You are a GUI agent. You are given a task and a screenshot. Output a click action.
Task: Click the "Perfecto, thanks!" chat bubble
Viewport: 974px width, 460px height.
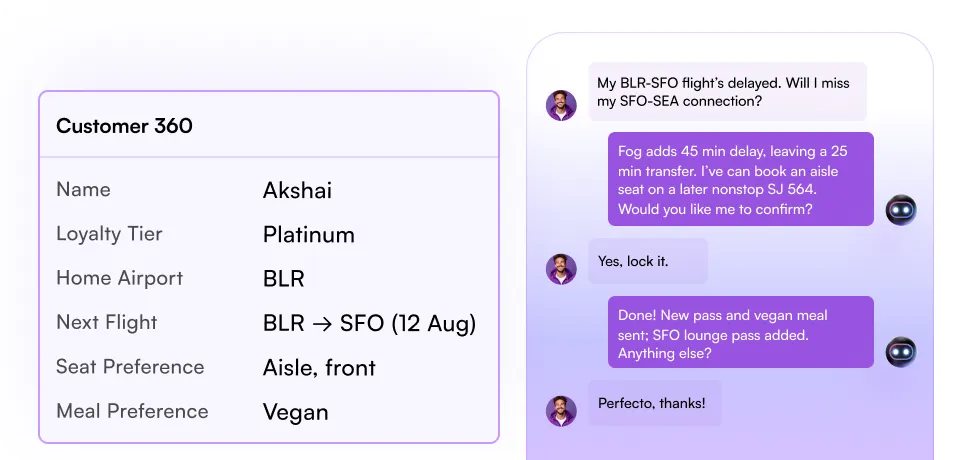click(653, 404)
